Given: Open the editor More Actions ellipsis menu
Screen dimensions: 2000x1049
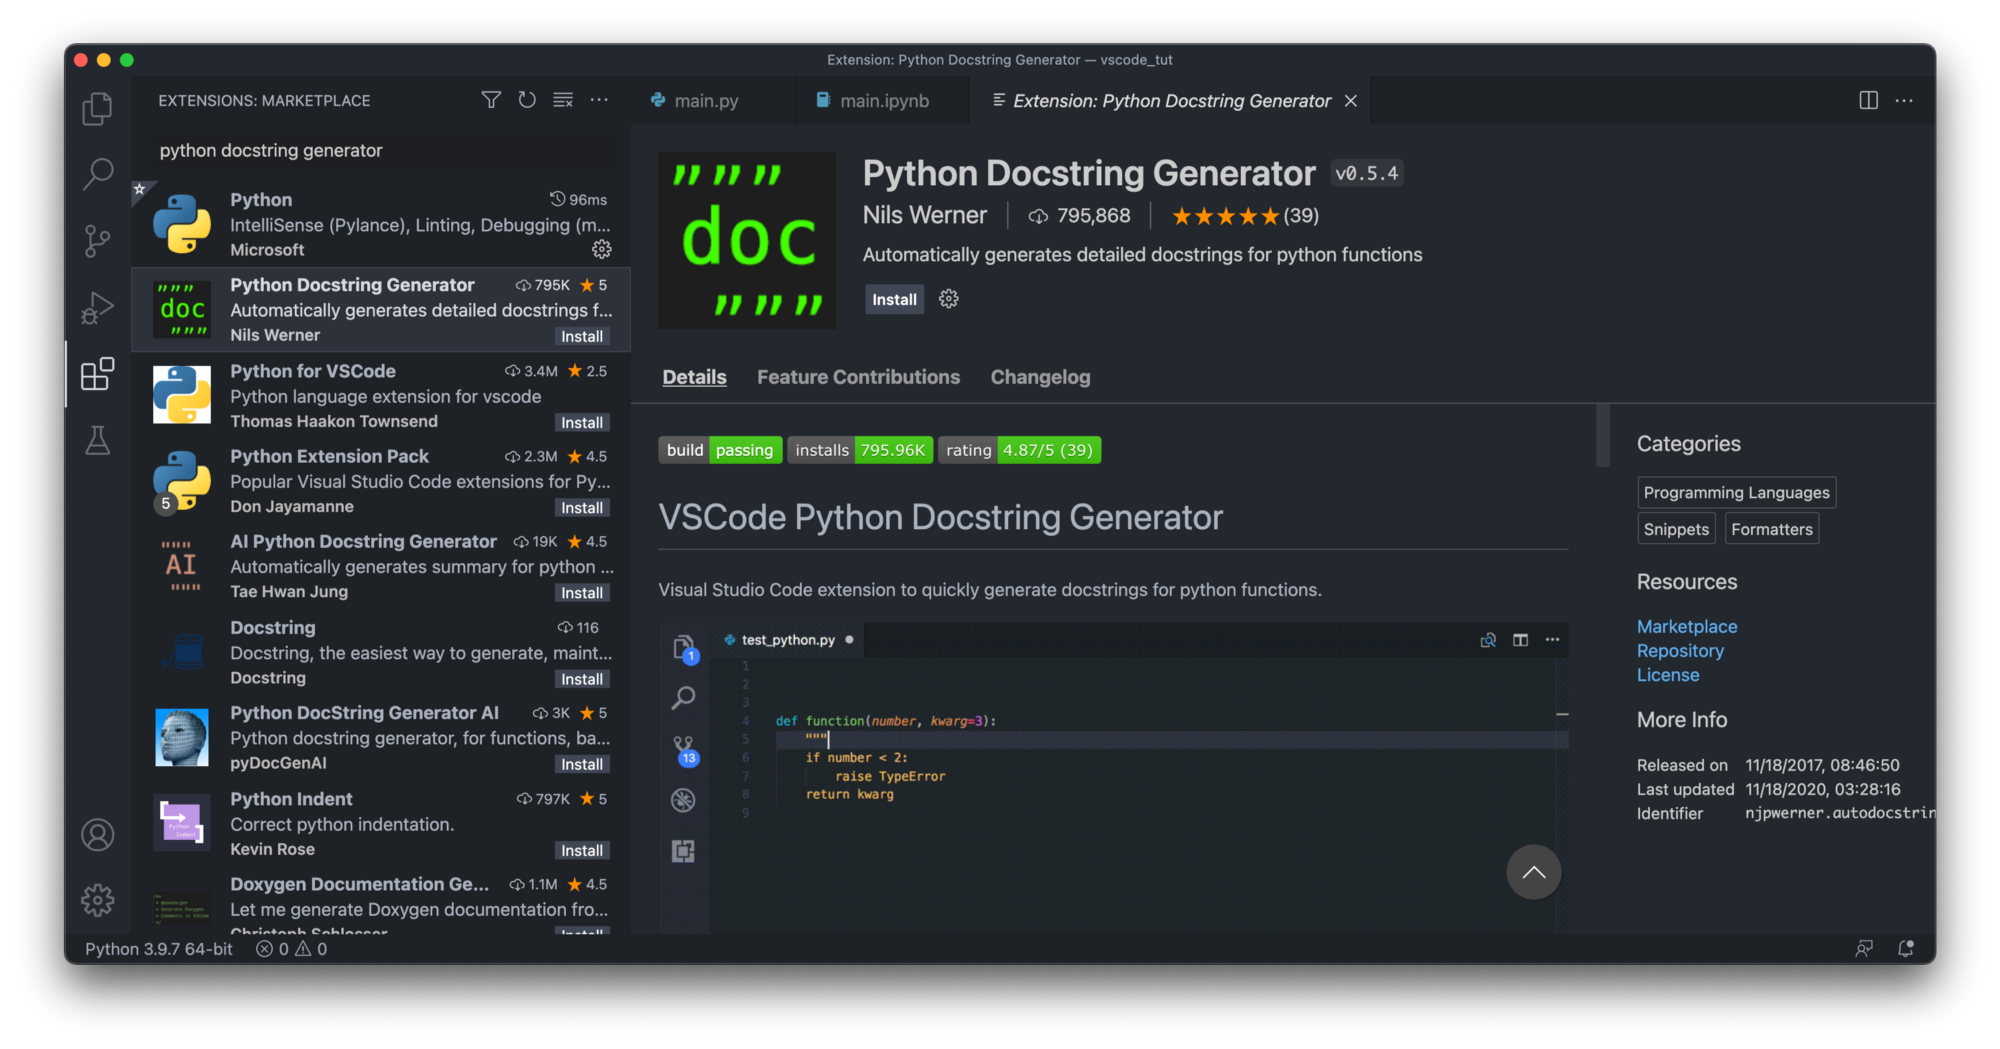Looking at the screenshot, I should click(1904, 100).
